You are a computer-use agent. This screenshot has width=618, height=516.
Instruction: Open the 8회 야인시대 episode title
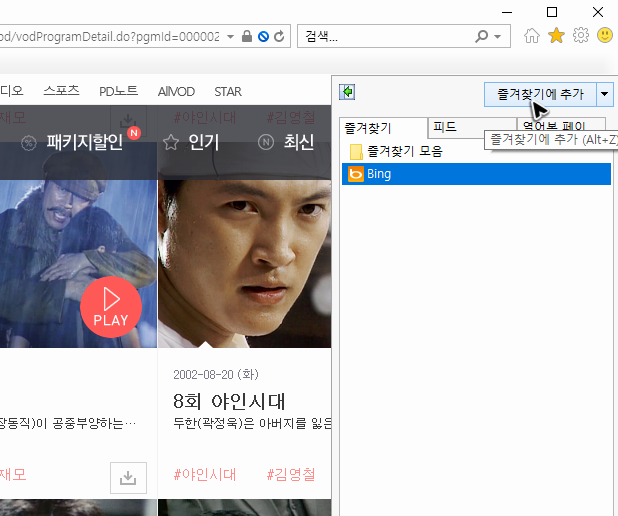[229, 402]
